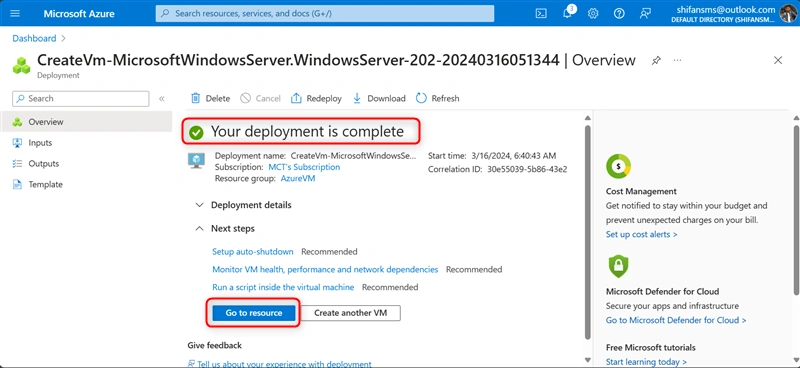Select Overview in the left menu
This screenshot has height=368, width=800.
[86, 122]
